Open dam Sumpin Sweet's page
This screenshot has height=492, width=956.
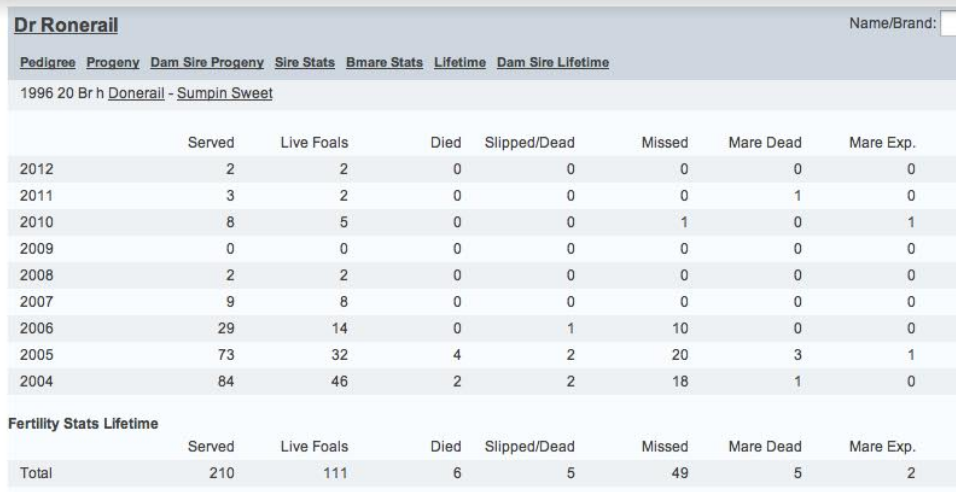pyautogui.click(x=225, y=94)
